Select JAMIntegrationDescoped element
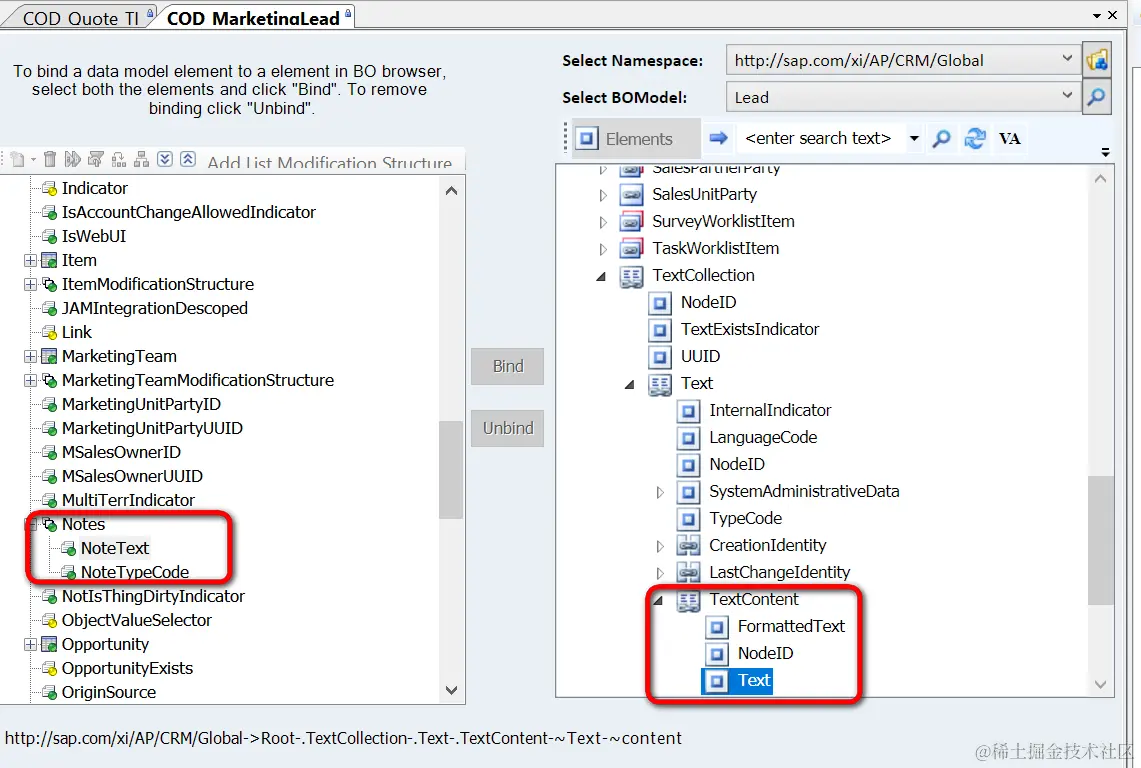 [x=154, y=308]
